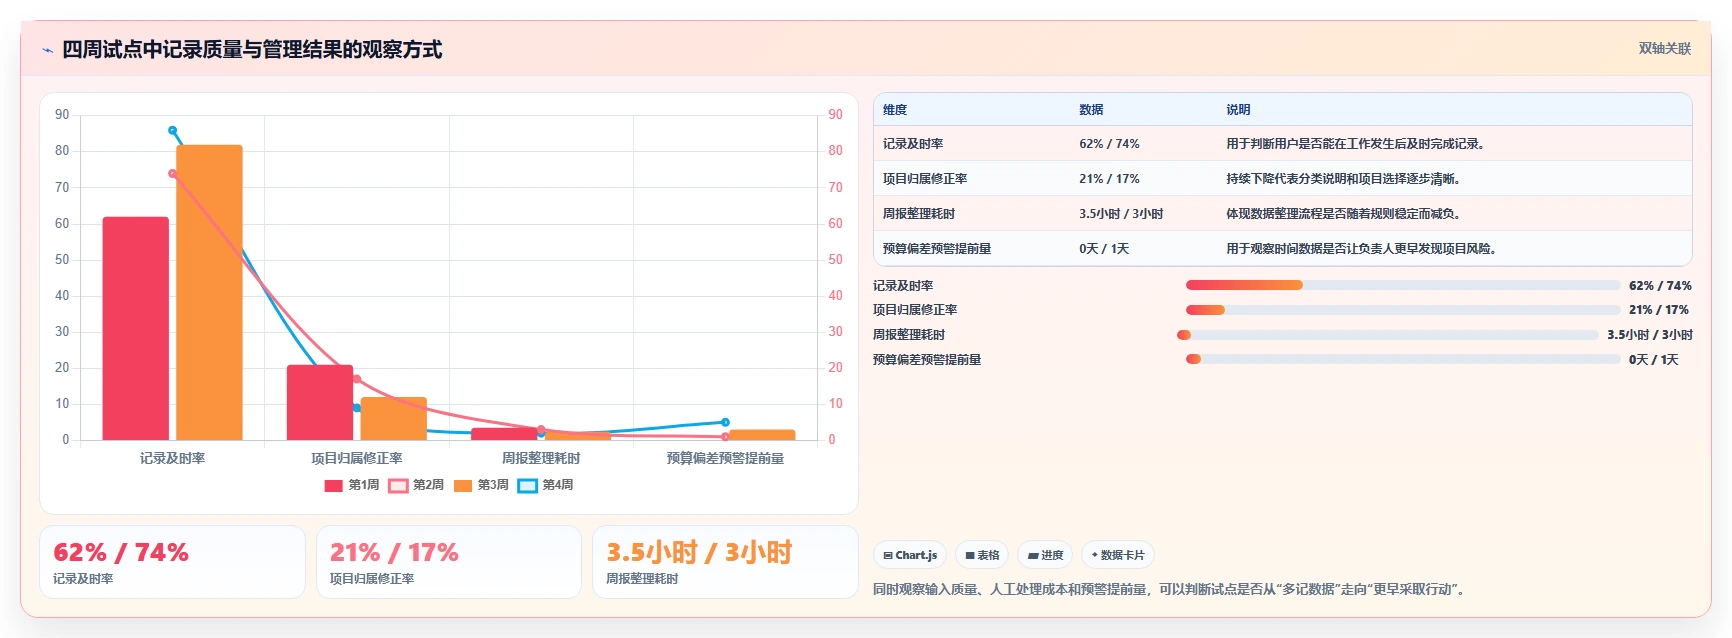This screenshot has height=638, width=1732.
Task: Select the red 第1周 bar for 记录及时率
Action: pyautogui.click(x=136, y=328)
